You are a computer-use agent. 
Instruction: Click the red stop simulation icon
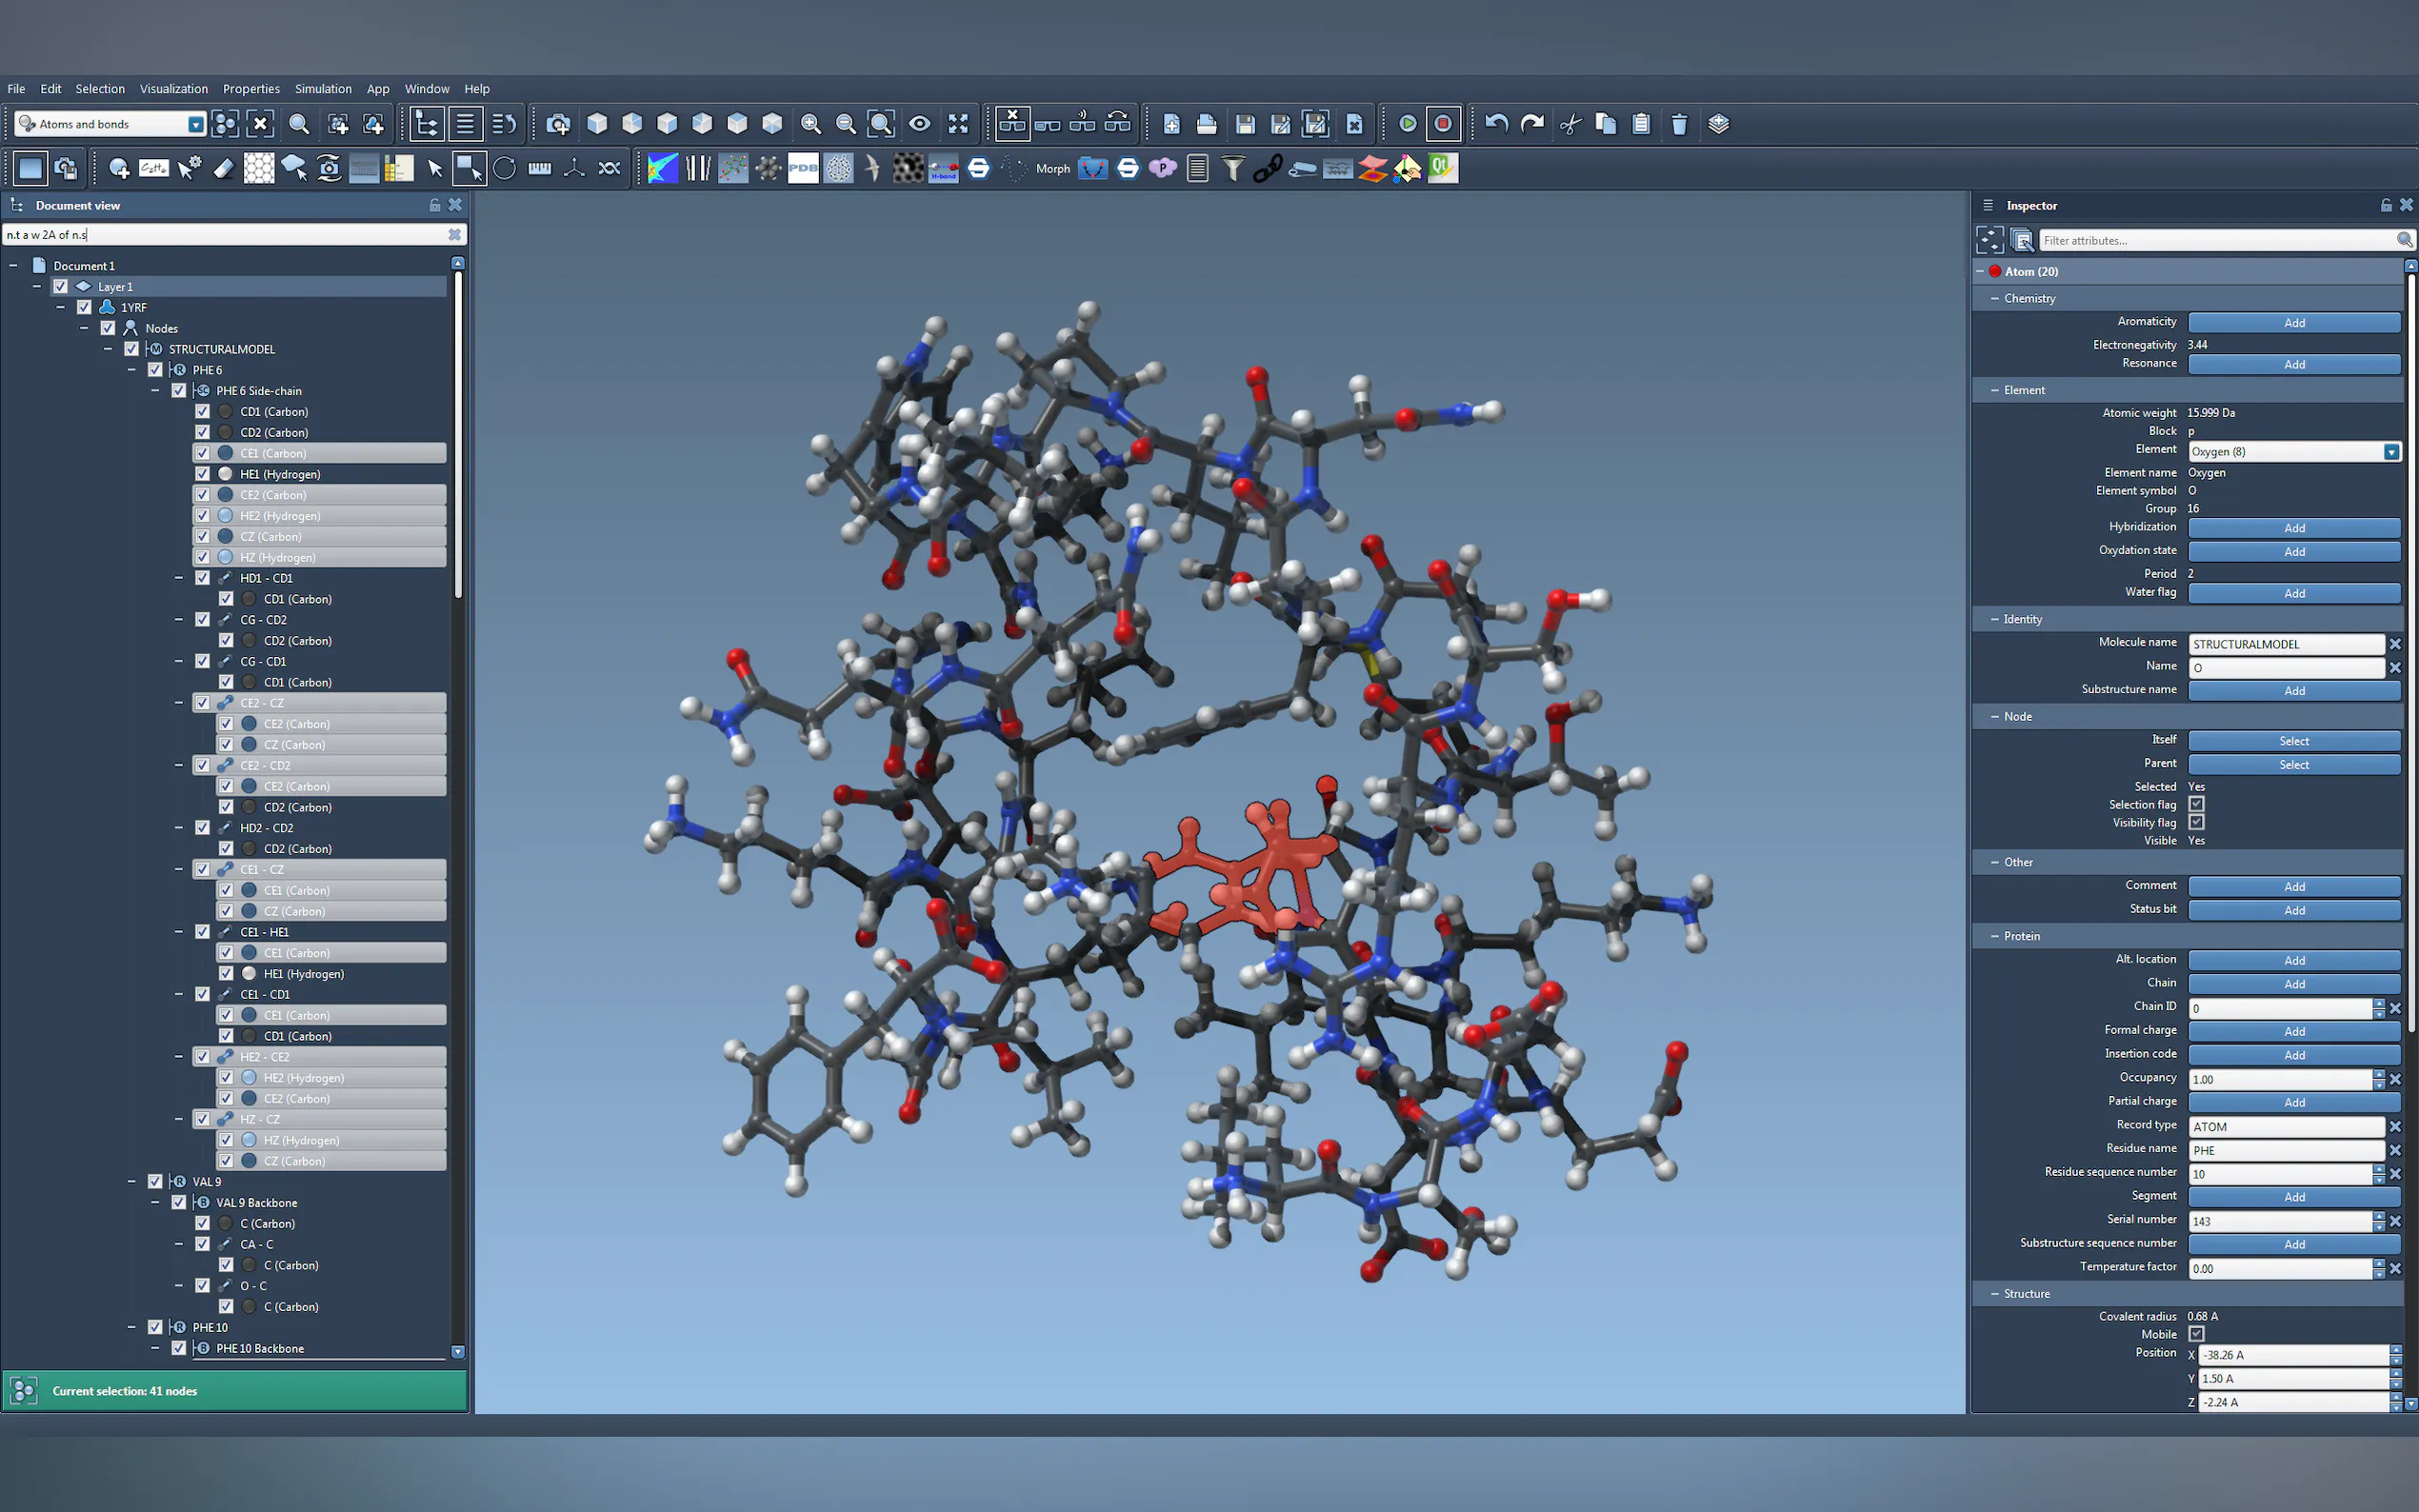pyautogui.click(x=1442, y=124)
